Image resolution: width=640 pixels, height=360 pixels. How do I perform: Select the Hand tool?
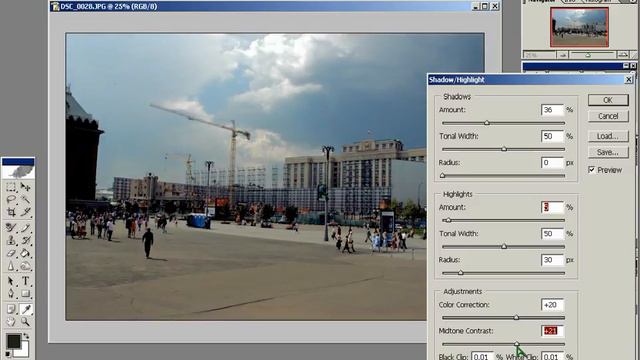[11, 322]
